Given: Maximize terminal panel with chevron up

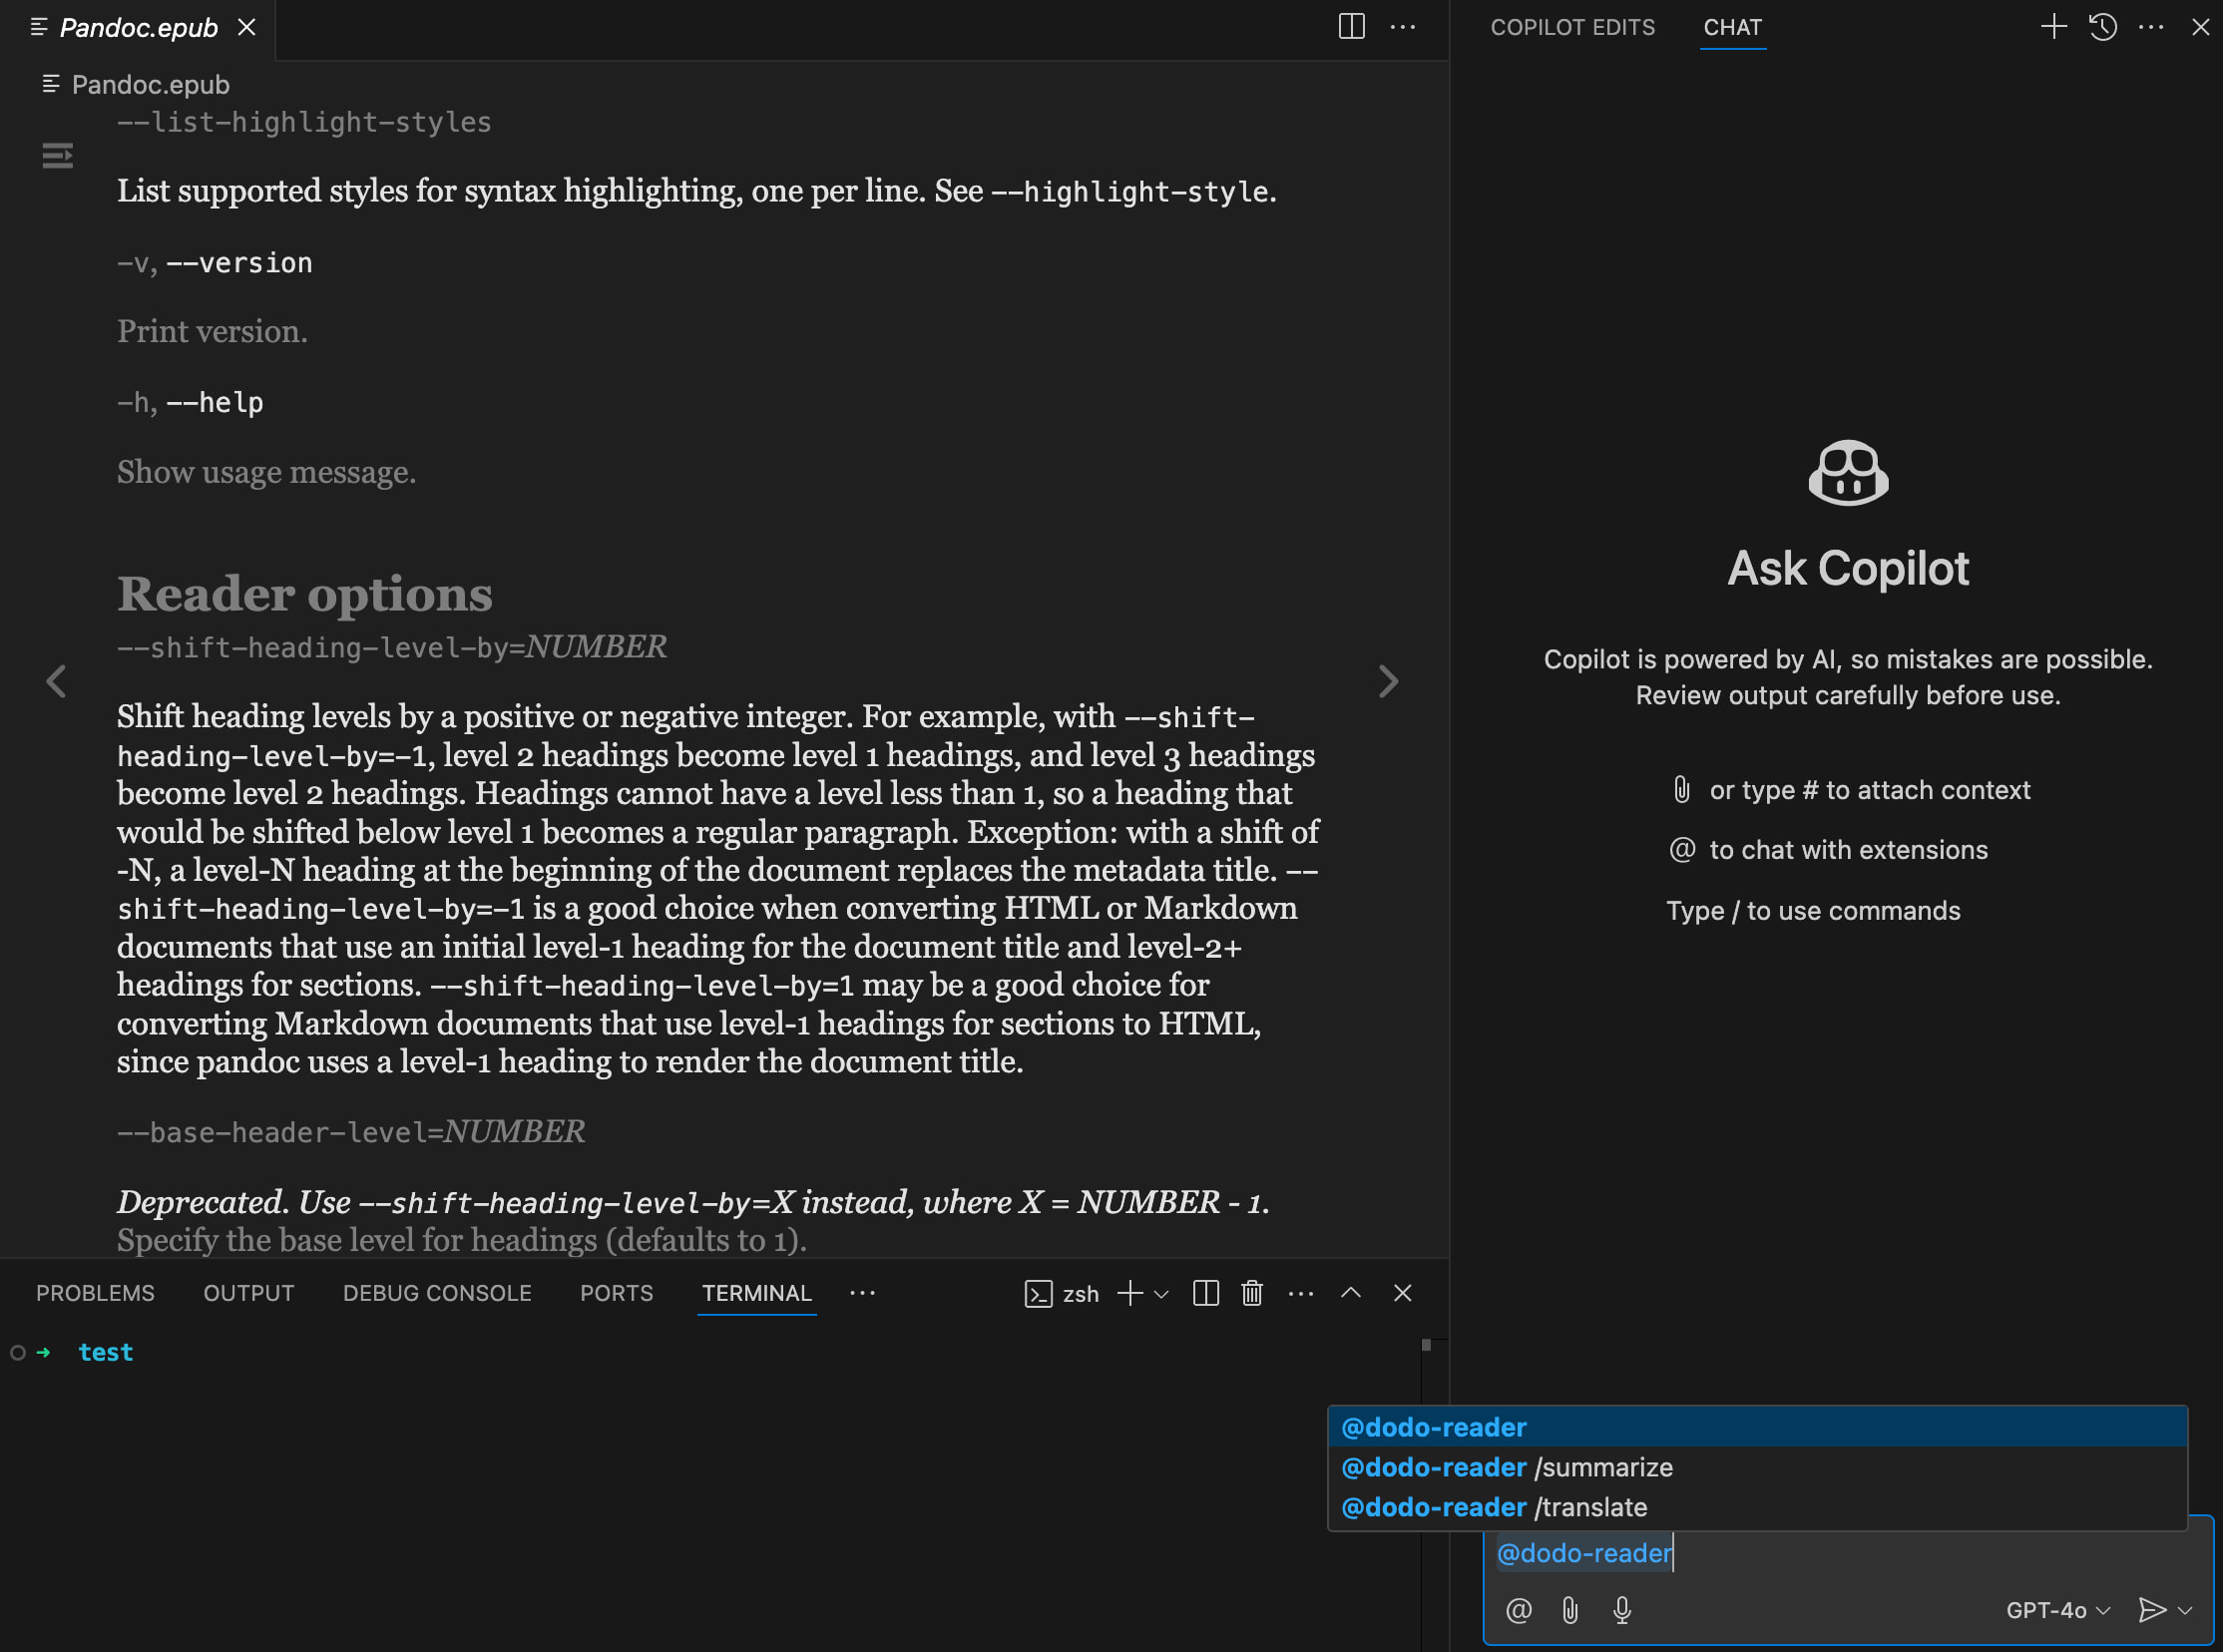Looking at the screenshot, I should (1350, 1293).
